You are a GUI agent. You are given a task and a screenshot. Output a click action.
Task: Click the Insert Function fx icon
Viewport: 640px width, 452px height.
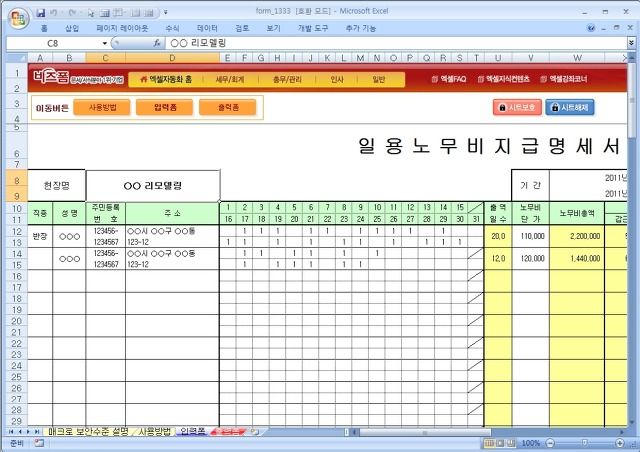click(x=157, y=43)
